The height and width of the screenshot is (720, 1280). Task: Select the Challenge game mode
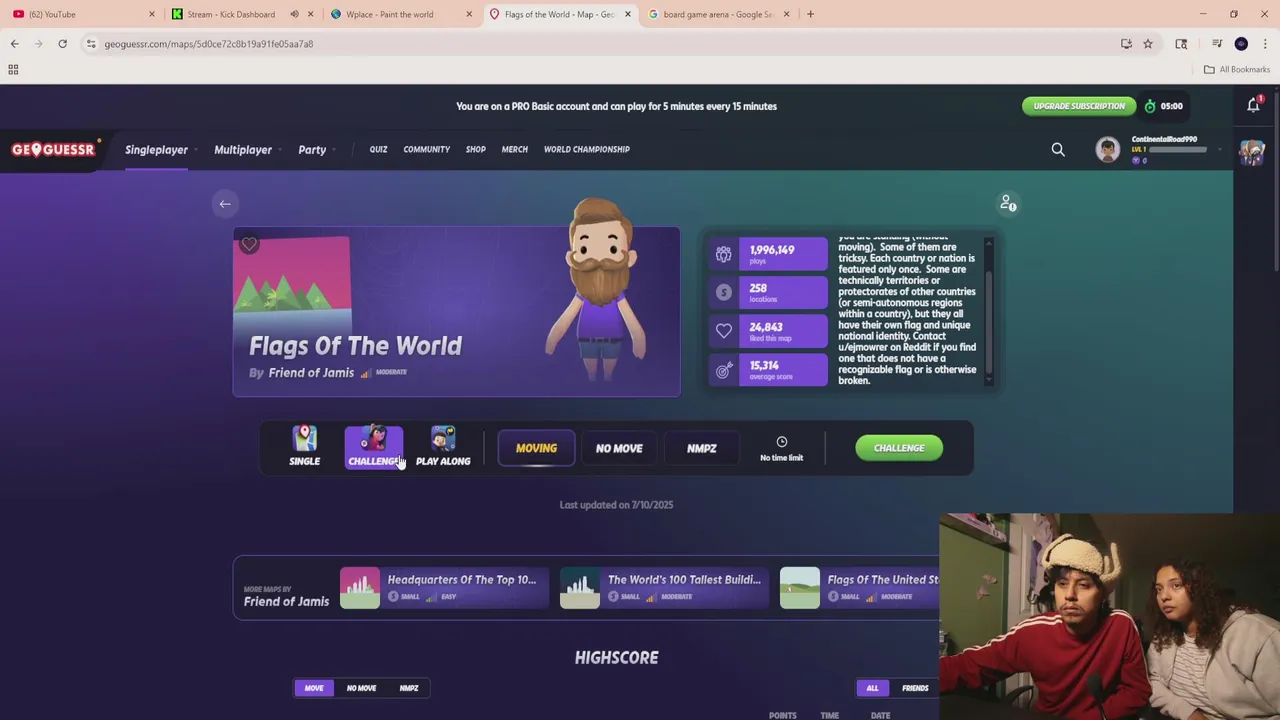[x=374, y=447]
